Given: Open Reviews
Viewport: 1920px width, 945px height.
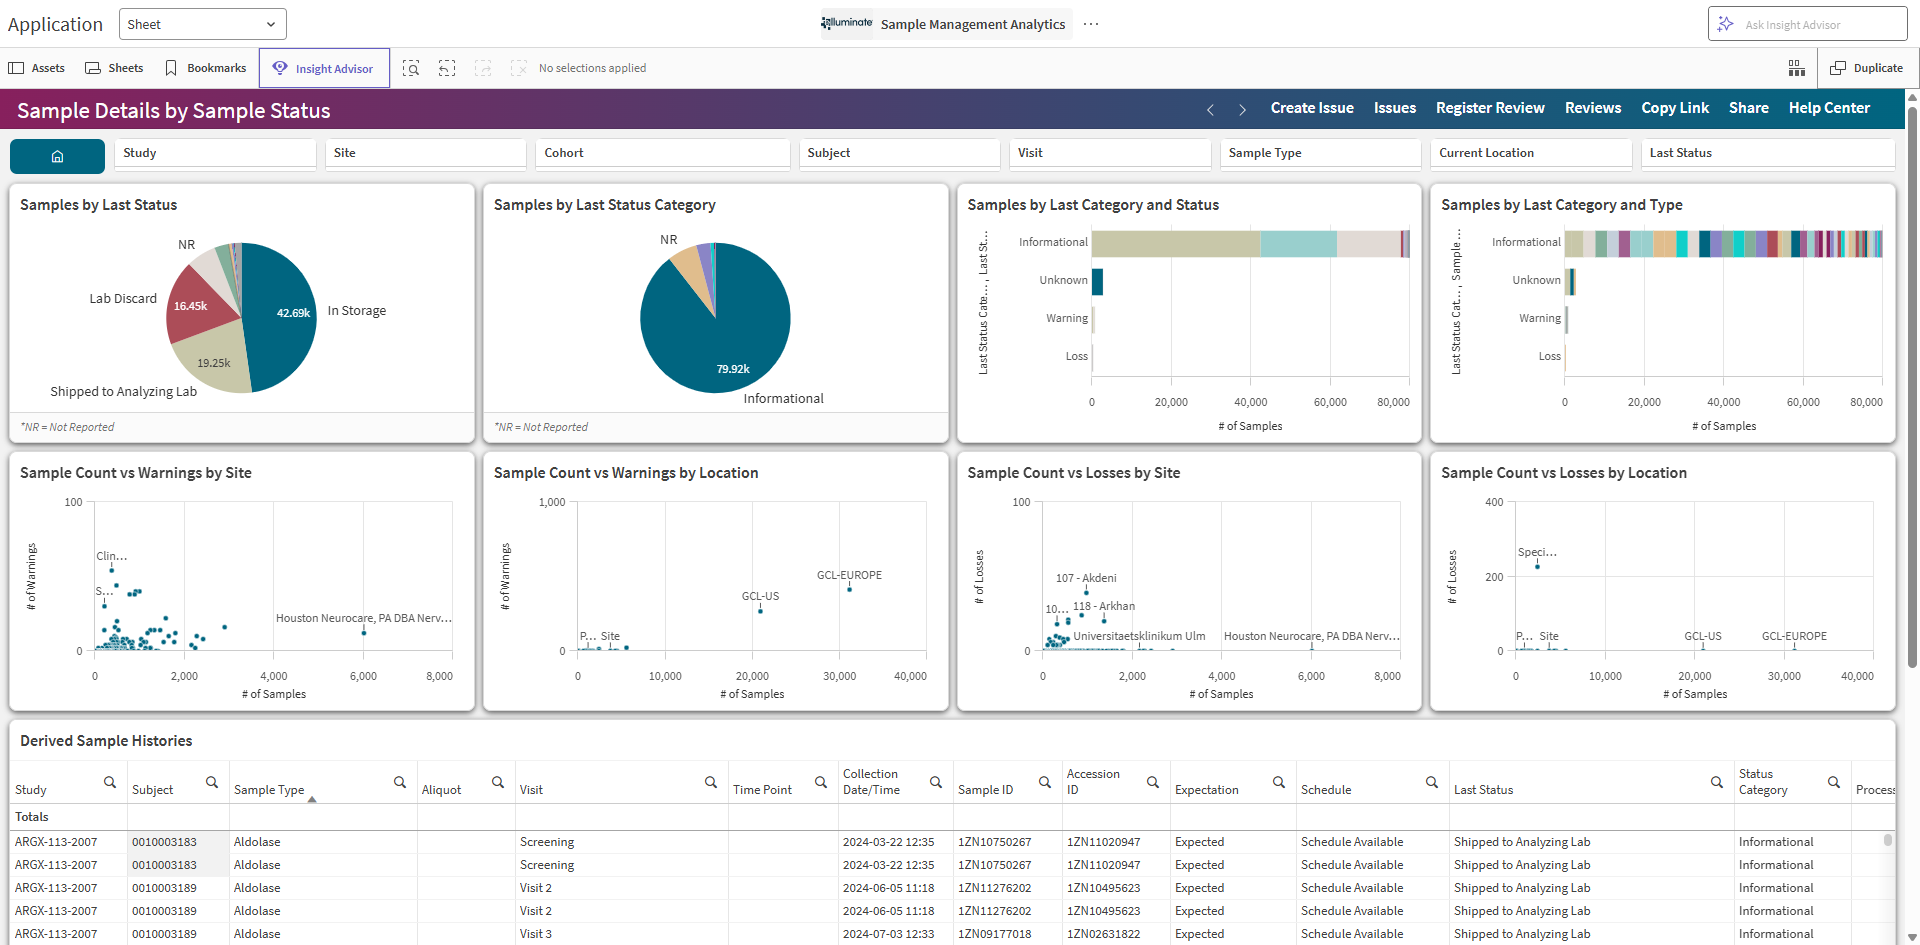Looking at the screenshot, I should click(1593, 108).
